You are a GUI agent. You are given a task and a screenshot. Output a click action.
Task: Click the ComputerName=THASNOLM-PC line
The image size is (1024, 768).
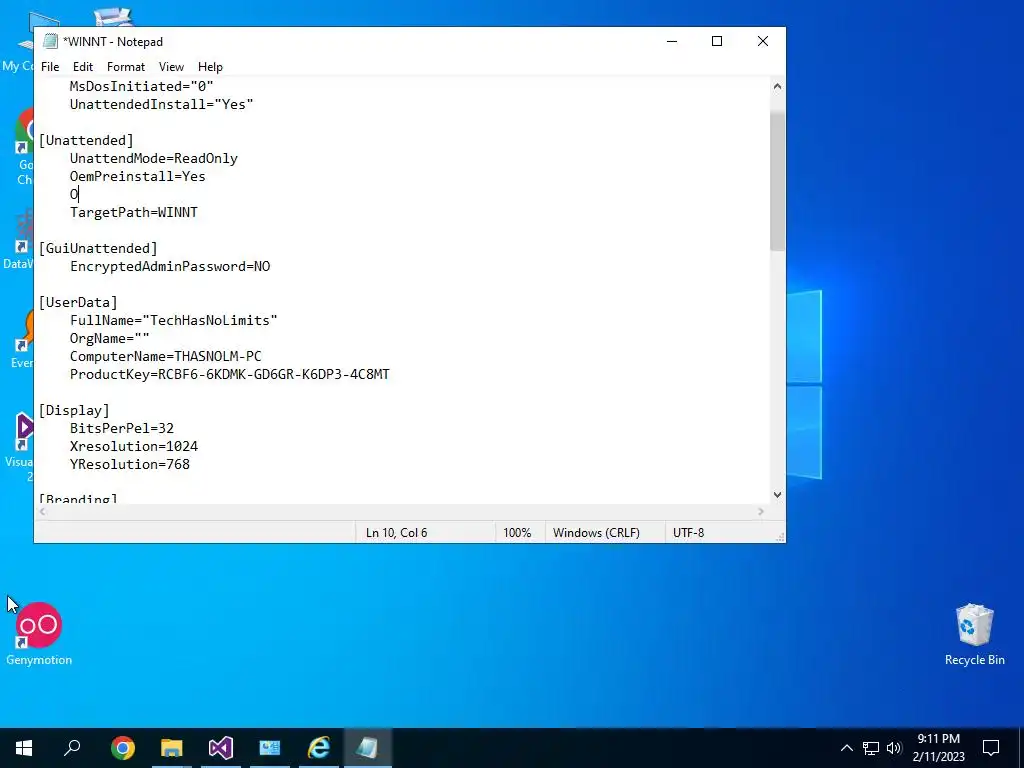pyautogui.click(x=165, y=357)
